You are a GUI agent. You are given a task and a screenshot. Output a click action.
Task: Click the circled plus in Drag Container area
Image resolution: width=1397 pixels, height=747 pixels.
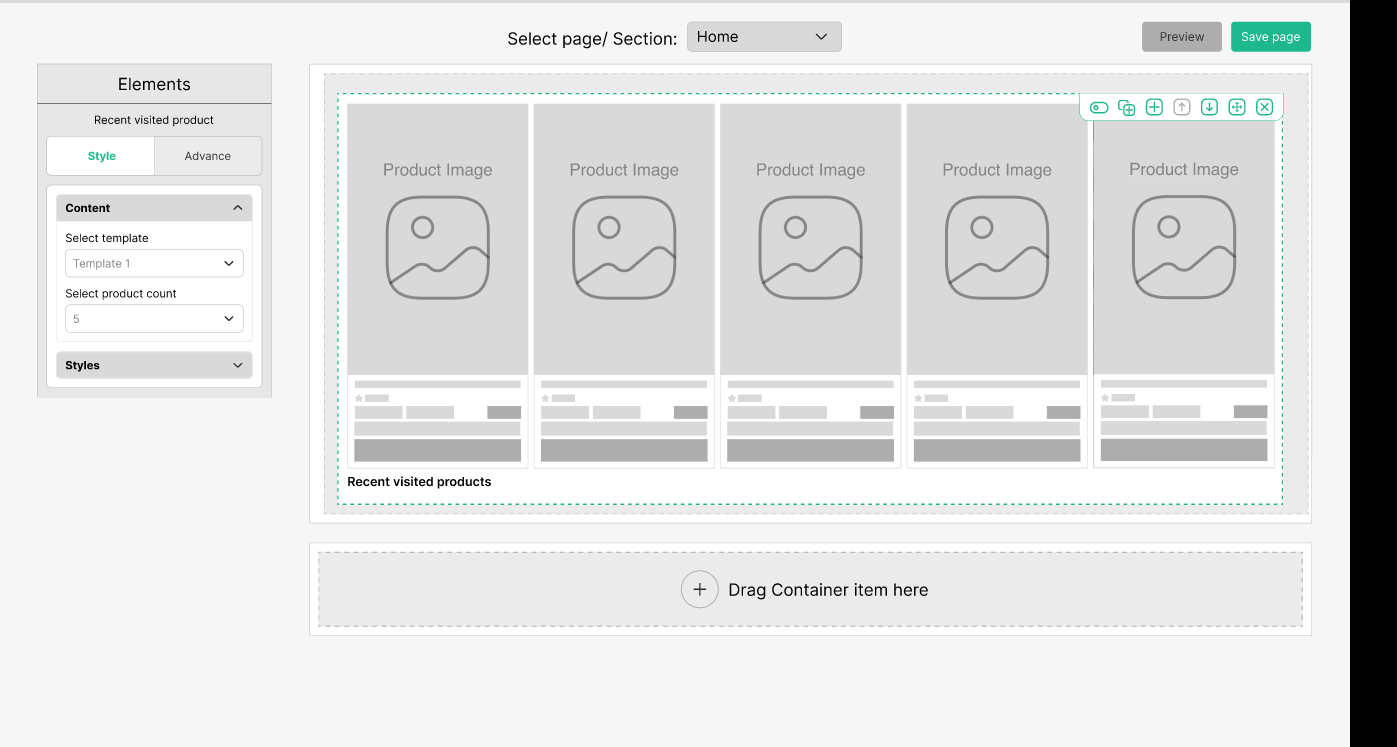[x=700, y=590]
